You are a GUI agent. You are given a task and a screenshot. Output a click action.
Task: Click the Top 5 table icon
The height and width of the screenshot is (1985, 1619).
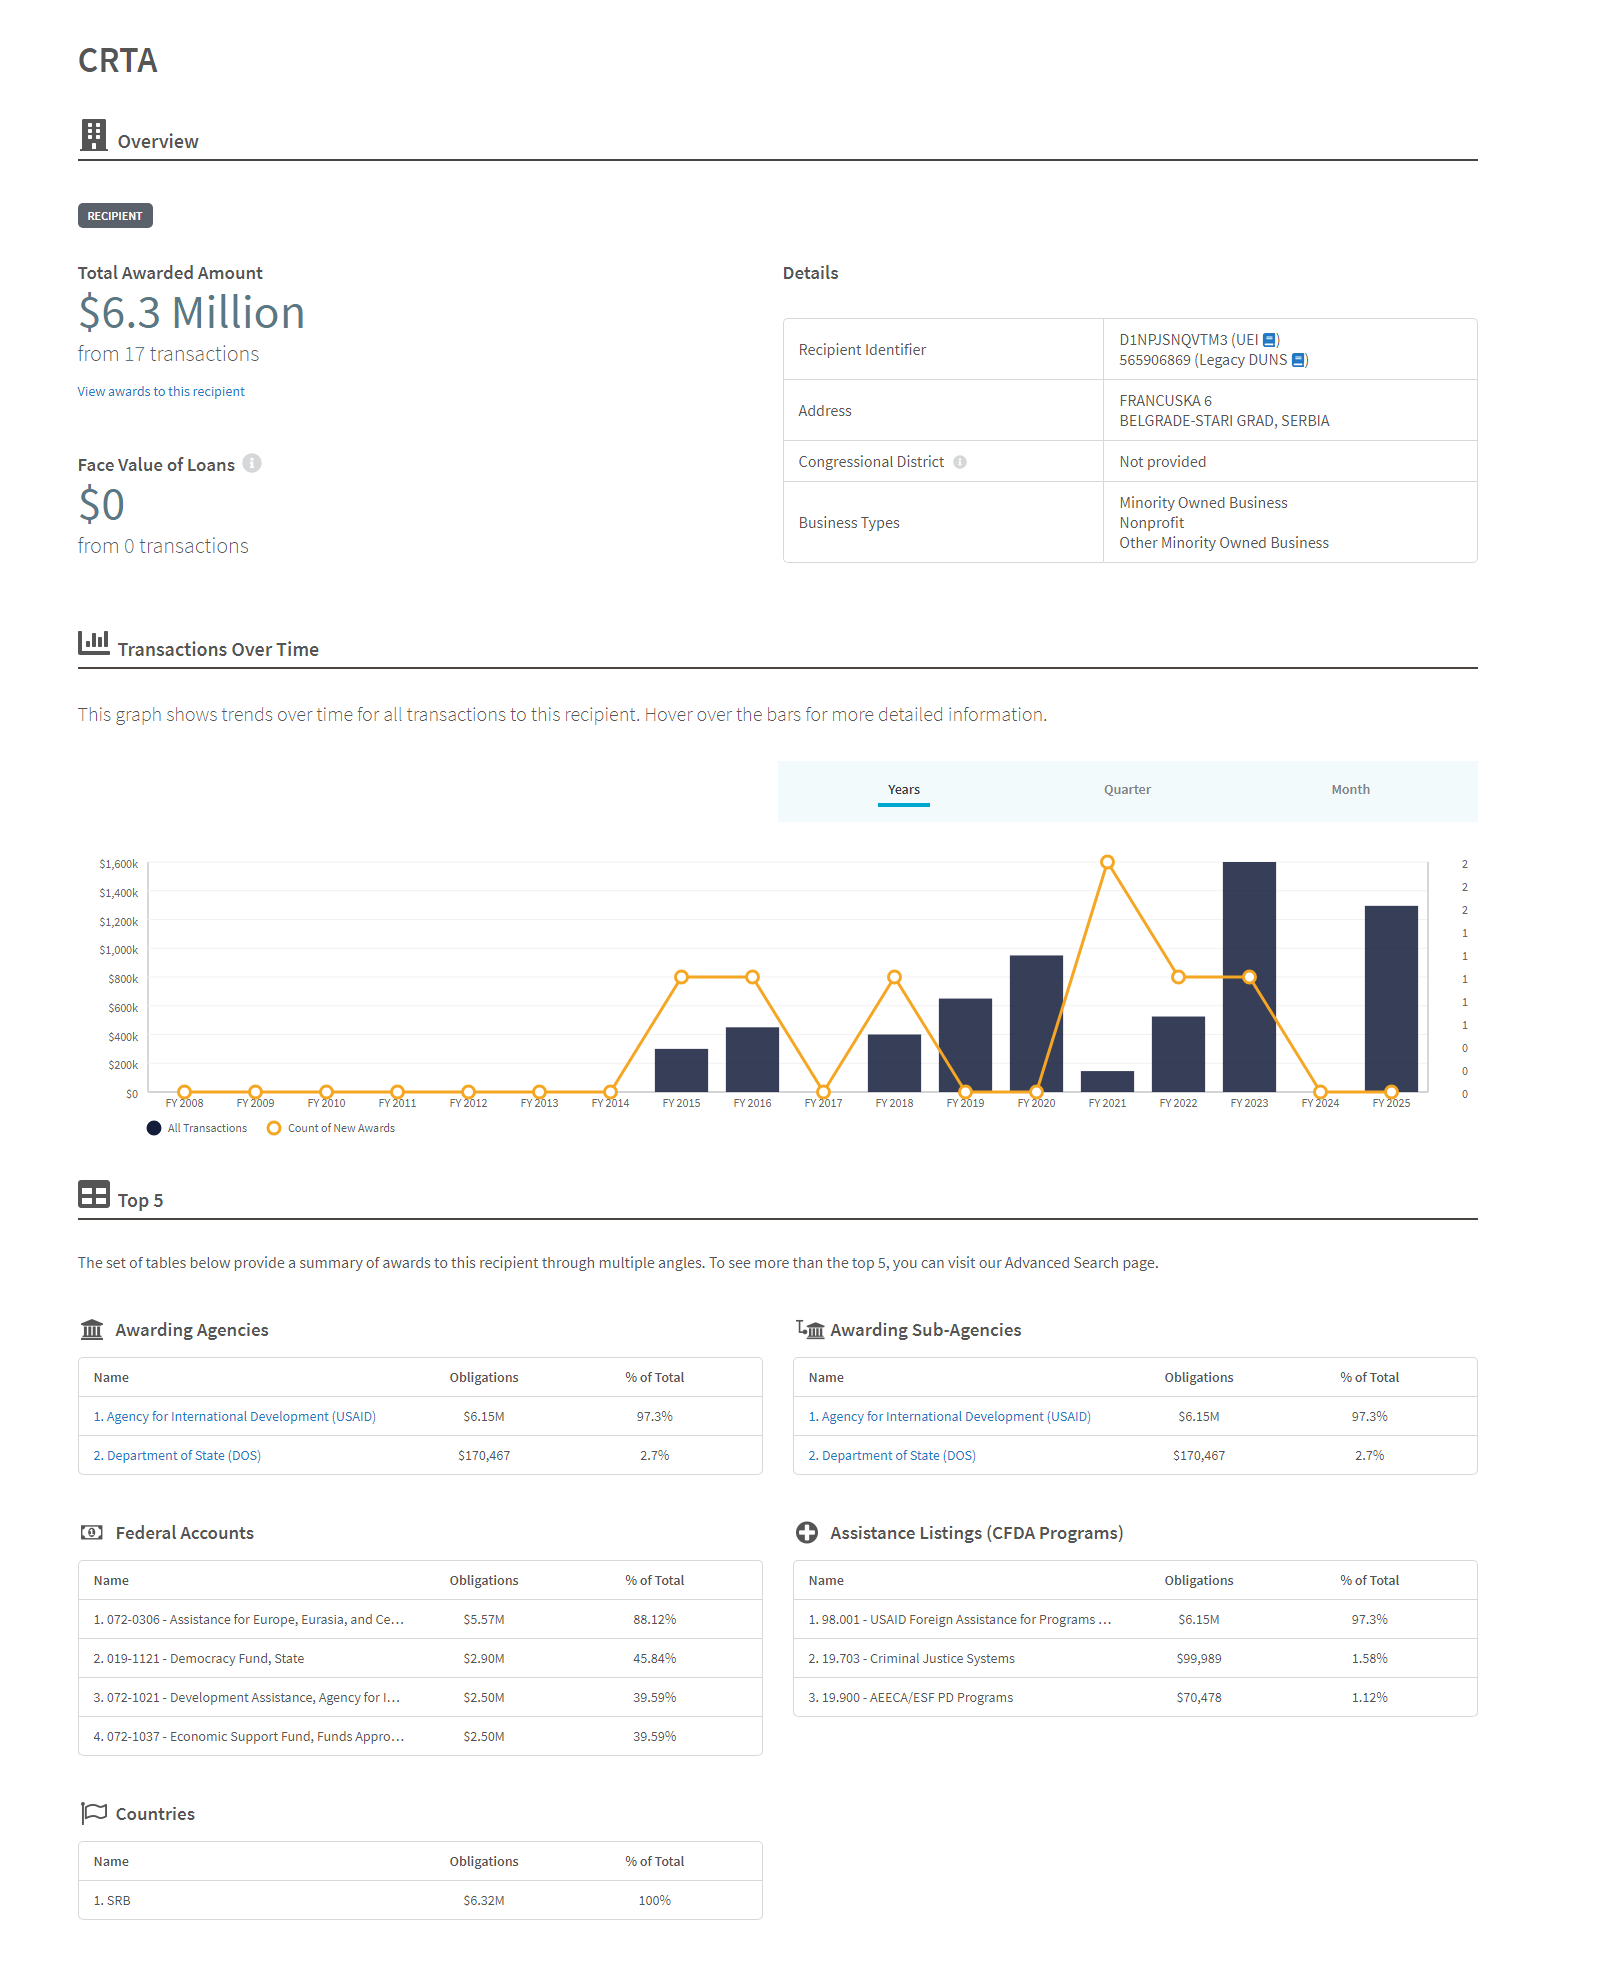pyautogui.click(x=94, y=1194)
